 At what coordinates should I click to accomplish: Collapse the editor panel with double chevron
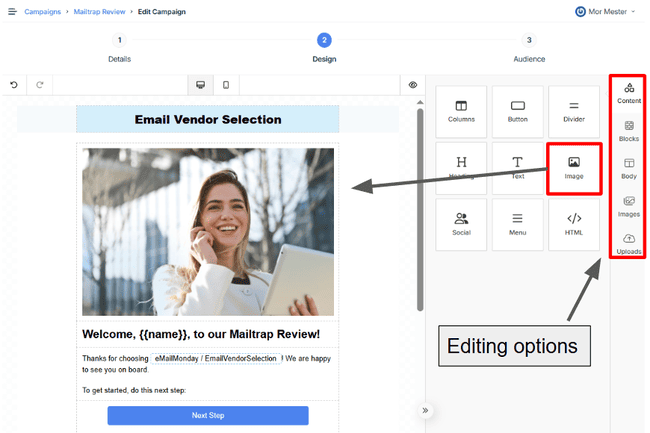point(425,411)
